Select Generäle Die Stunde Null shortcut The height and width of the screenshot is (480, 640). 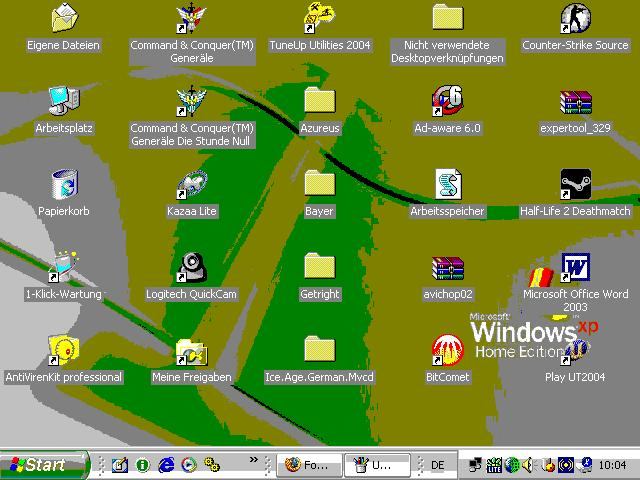(x=191, y=101)
